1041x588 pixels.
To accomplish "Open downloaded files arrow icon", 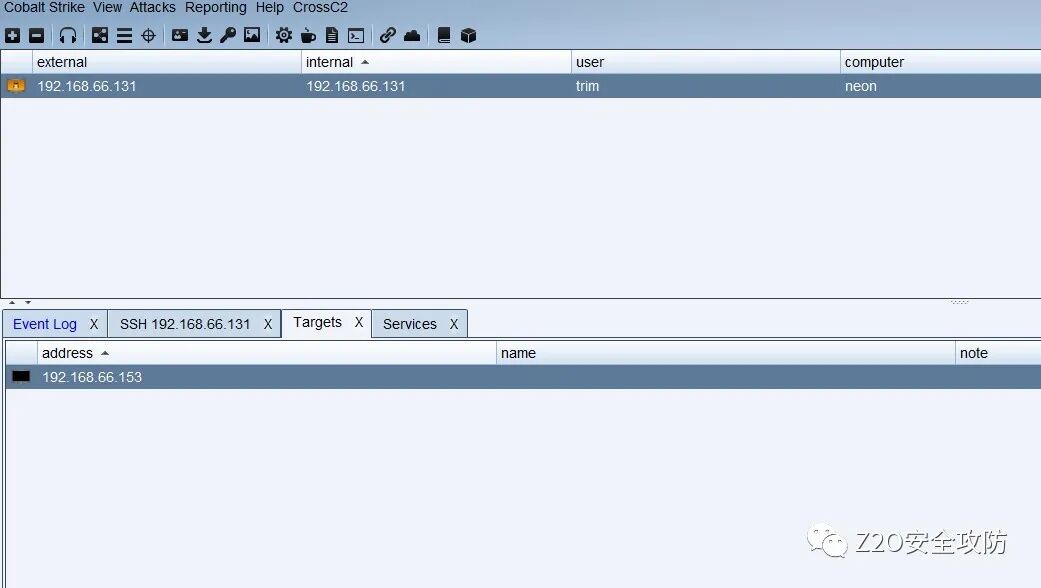I will [x=204, y=36].
